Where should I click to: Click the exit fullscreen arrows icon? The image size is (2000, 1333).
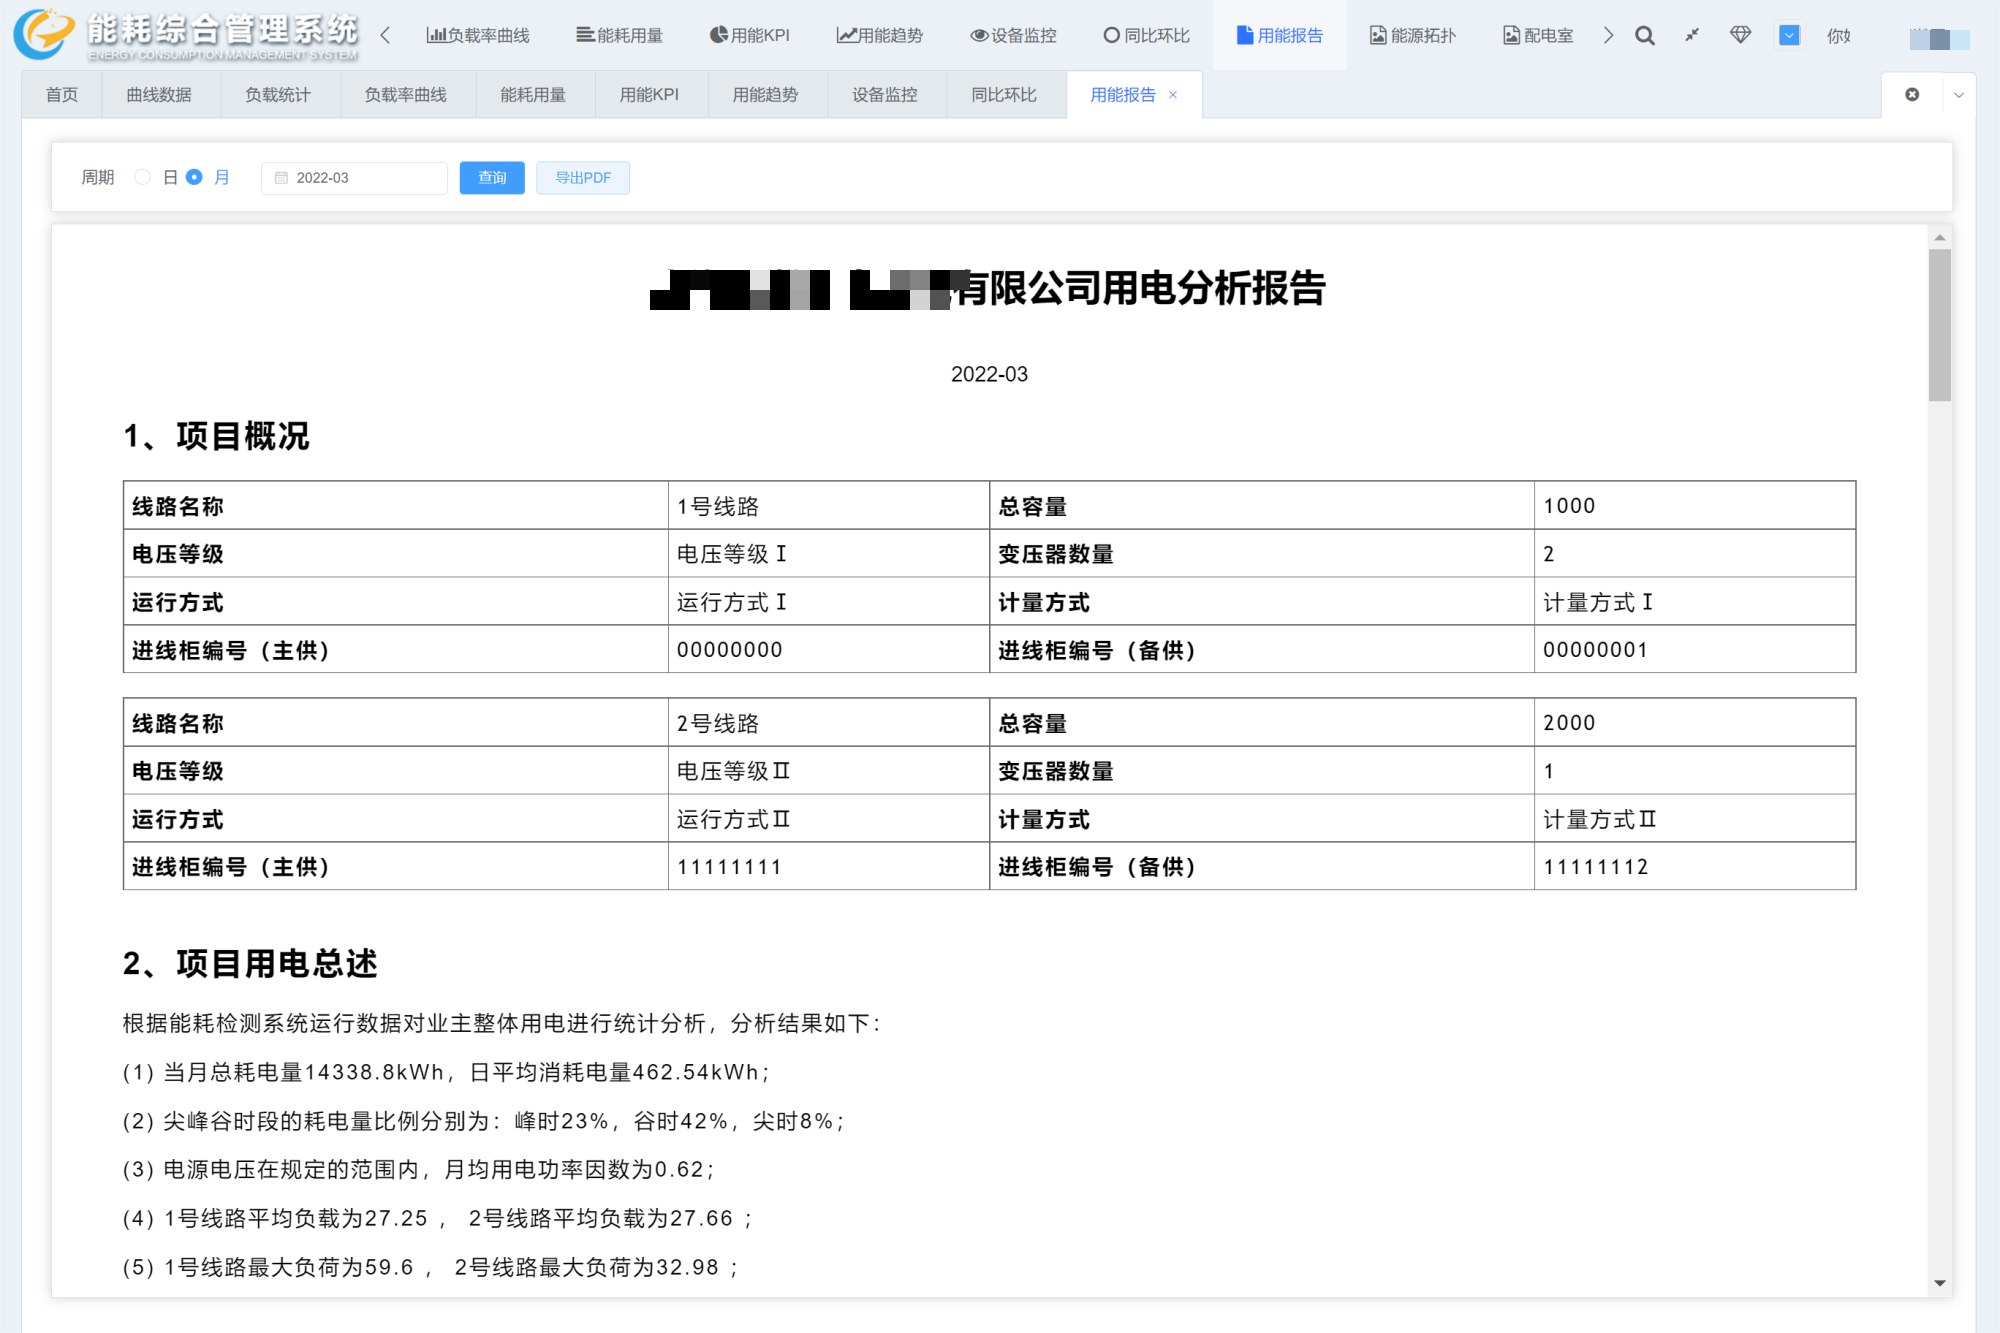(1692, 36)
